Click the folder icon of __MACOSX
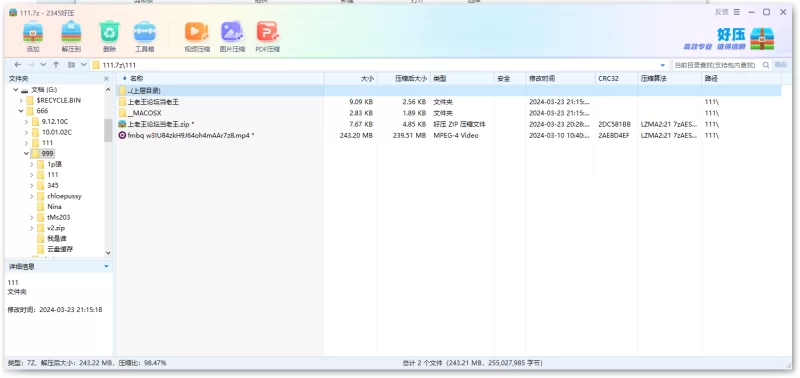Screen dimensions: 800x378 click(x=122, y=113)
